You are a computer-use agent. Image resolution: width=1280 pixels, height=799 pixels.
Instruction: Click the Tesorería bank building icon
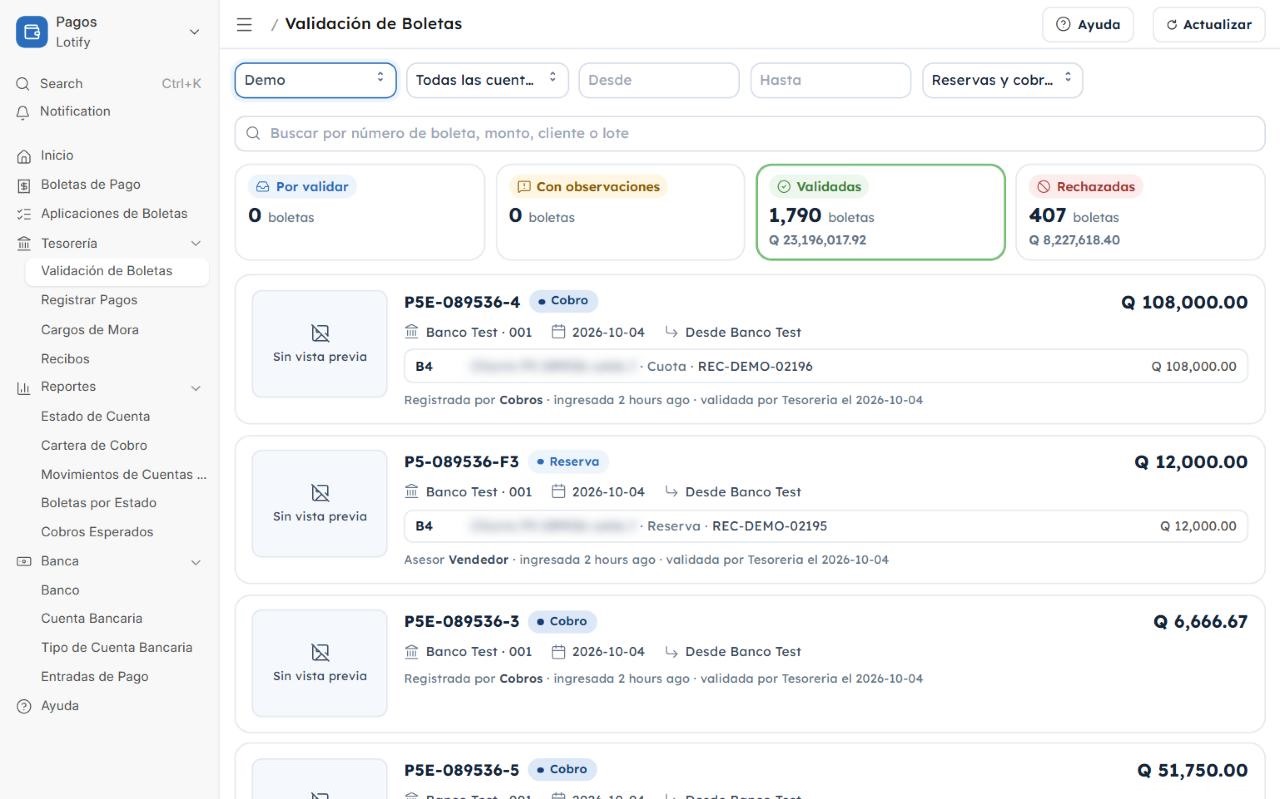coord(24,244)
